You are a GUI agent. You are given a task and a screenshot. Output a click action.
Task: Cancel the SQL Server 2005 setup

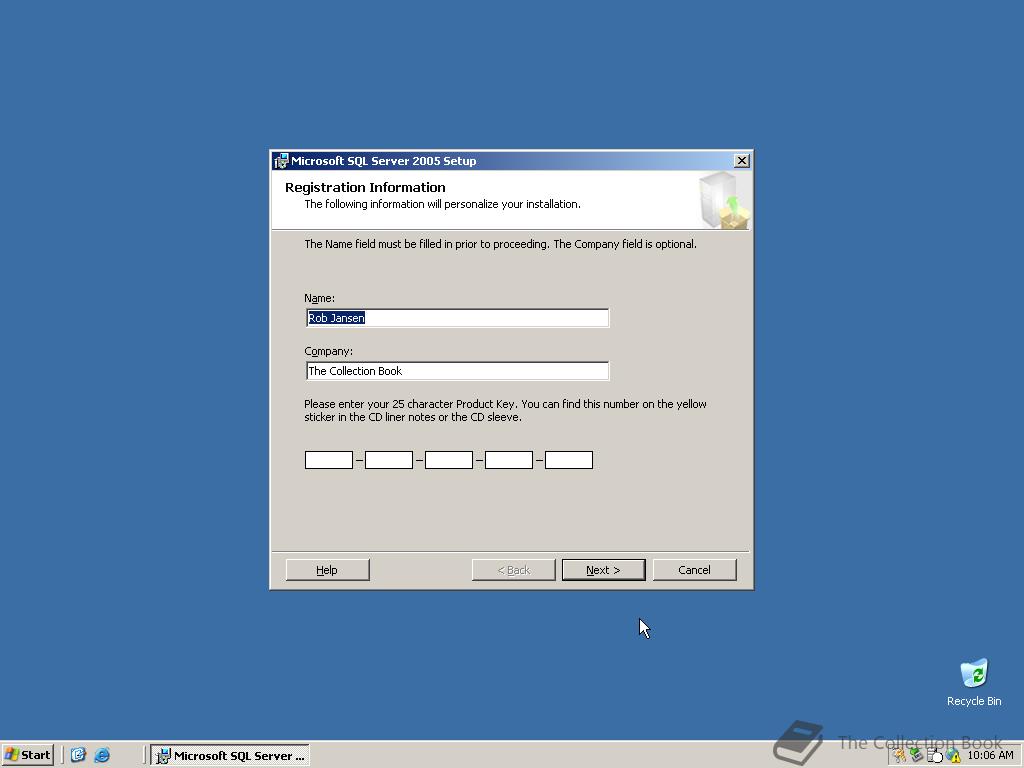tap(694, 569)
